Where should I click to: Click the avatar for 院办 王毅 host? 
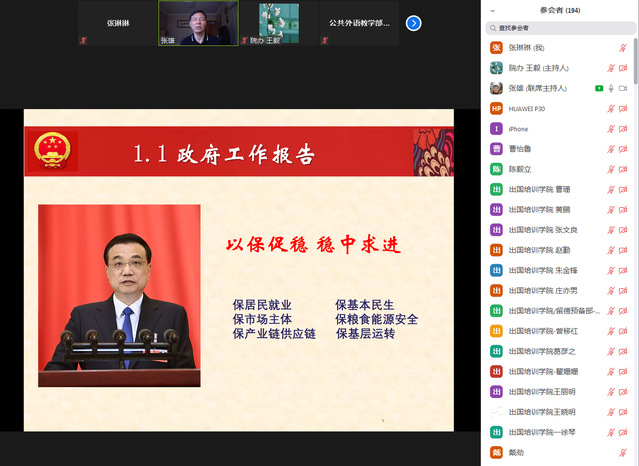coord(496,68)
